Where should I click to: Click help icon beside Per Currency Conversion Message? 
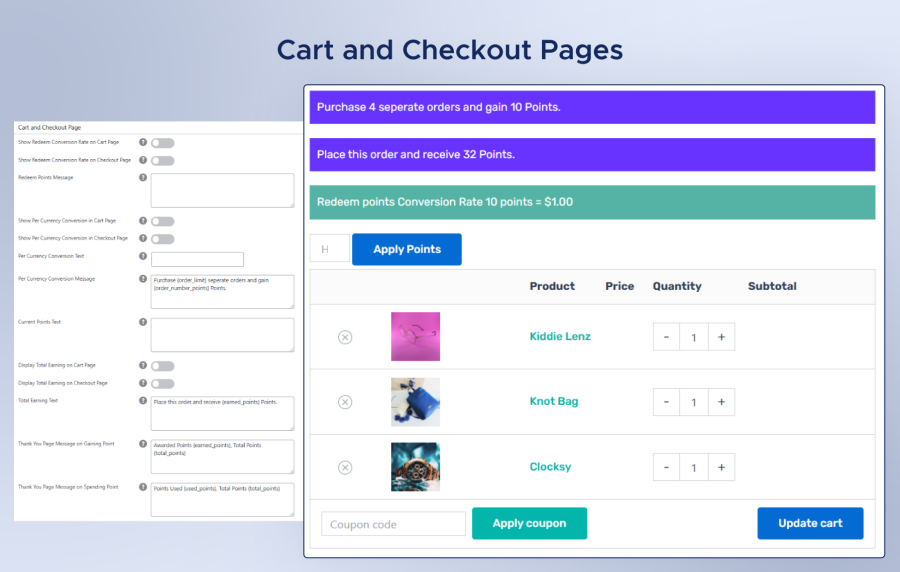tap(143, 279)
